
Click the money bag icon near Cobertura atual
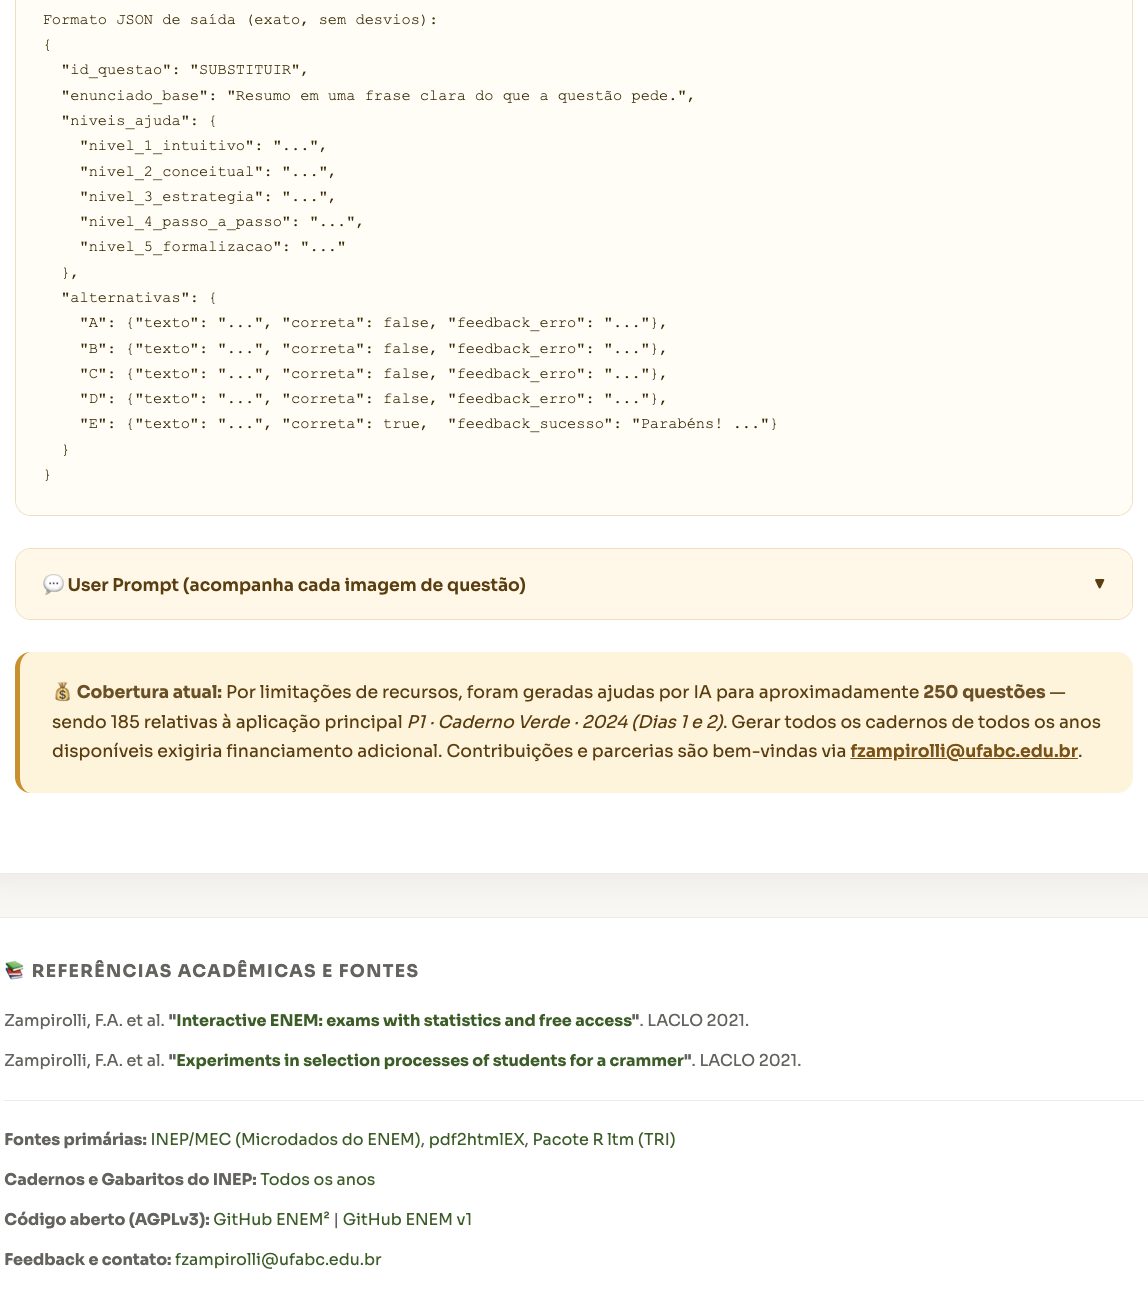pyautogui.click(x=62, y=692)
